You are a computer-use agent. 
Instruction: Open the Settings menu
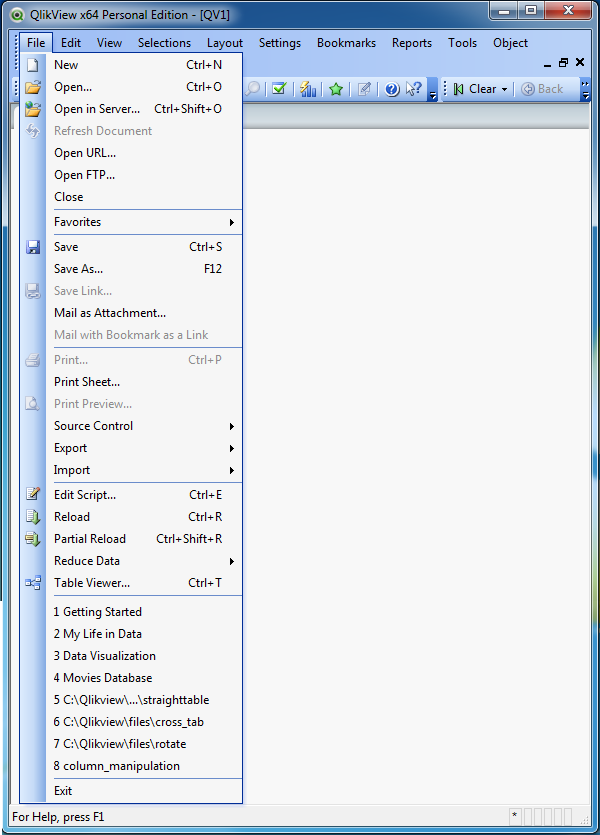pos(280,43)
